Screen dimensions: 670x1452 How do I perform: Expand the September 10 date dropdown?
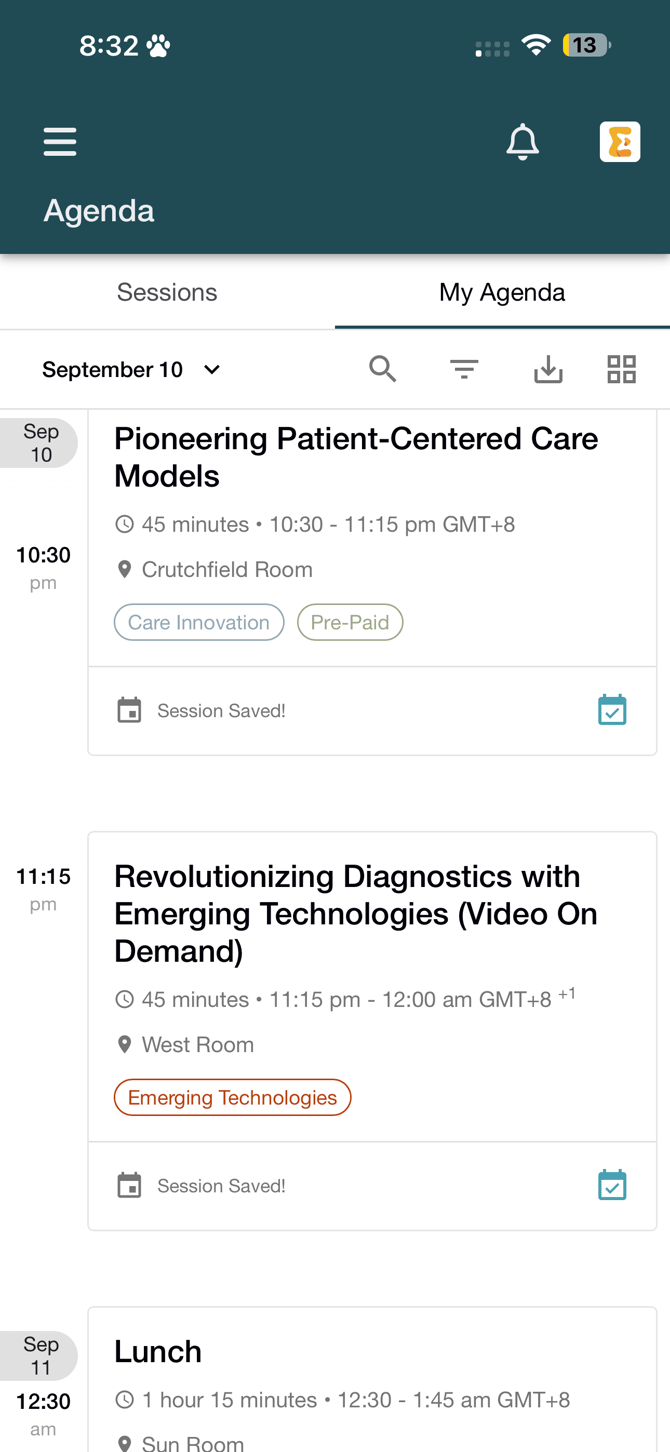tap(131, 370)
